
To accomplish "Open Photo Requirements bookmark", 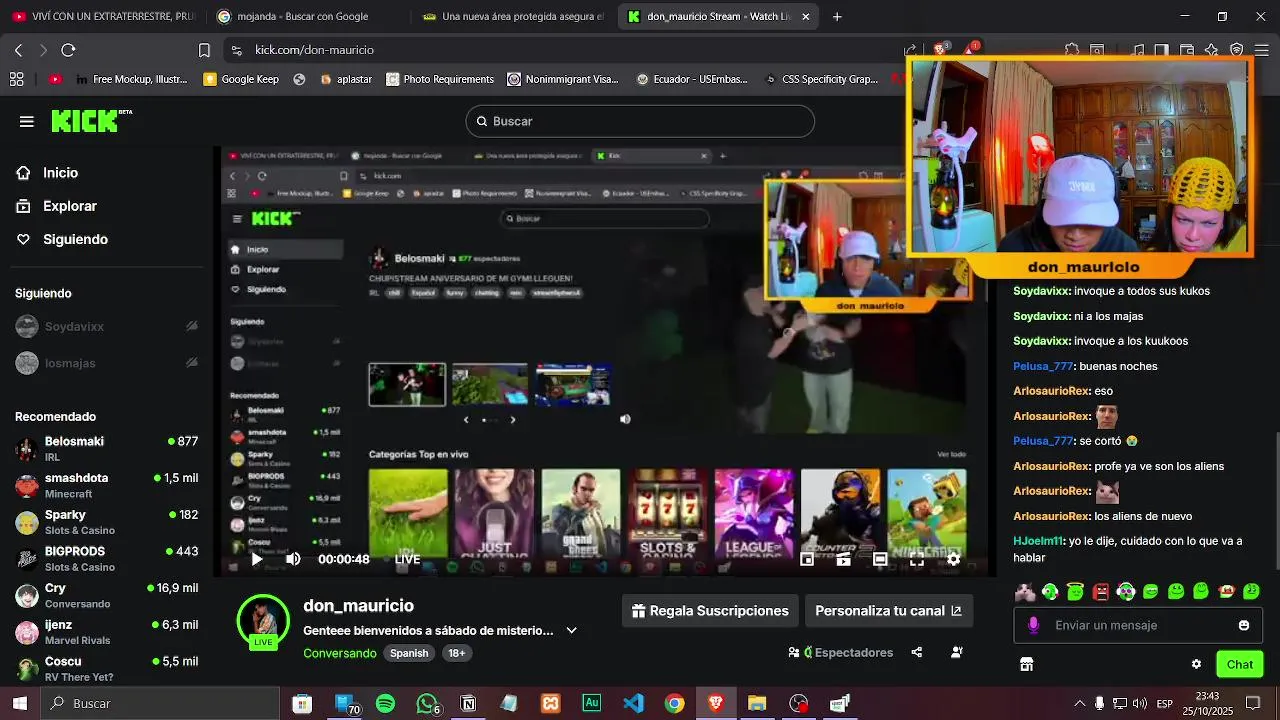I will click(440, 79).
